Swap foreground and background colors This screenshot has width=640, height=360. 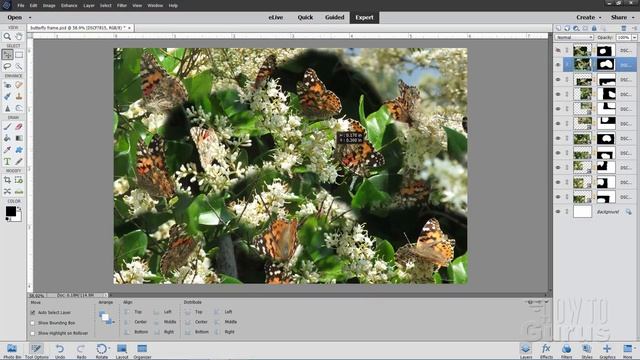pyautogui.click(x=19, y=208)
